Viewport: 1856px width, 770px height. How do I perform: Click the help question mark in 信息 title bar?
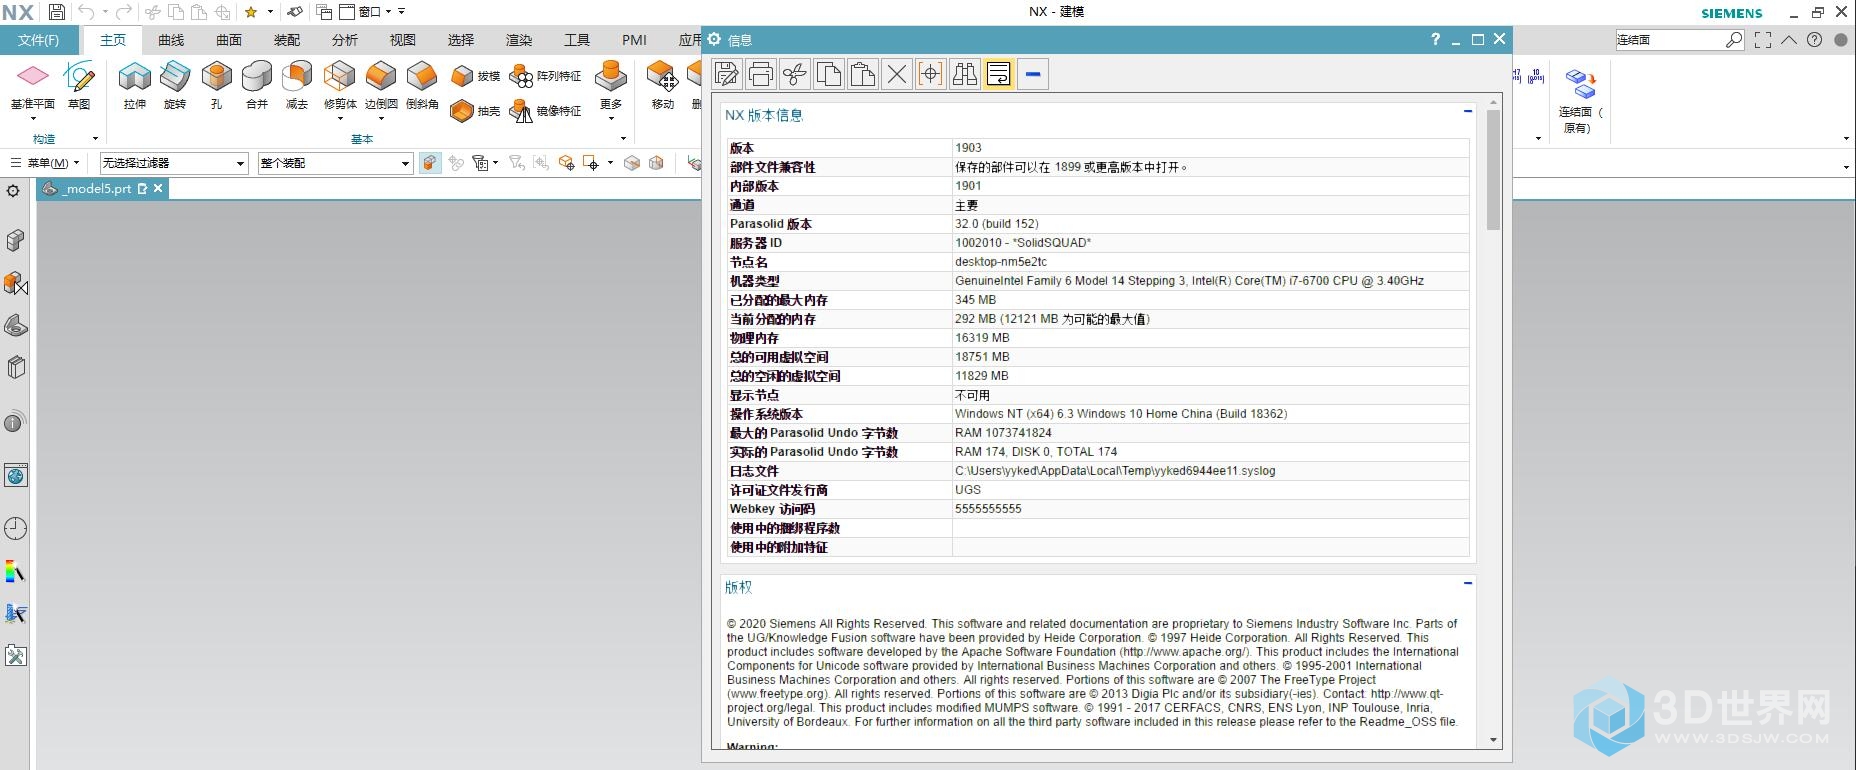pyautogui.click(x=1435, y=39)
